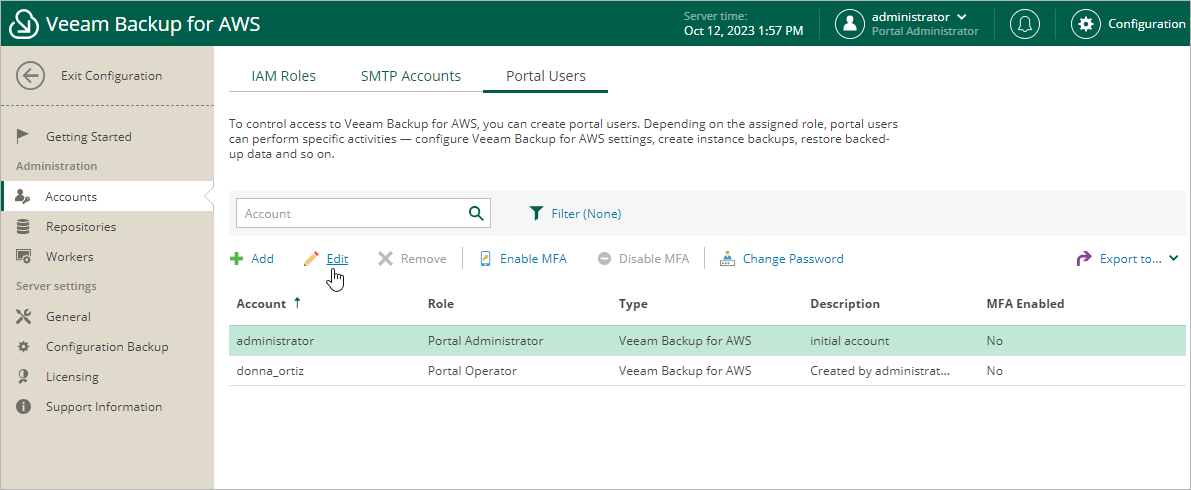Click the Edit link
The width and height of the screenshot is (1191, 490).
pyautogui.click(x=337, y=258)
